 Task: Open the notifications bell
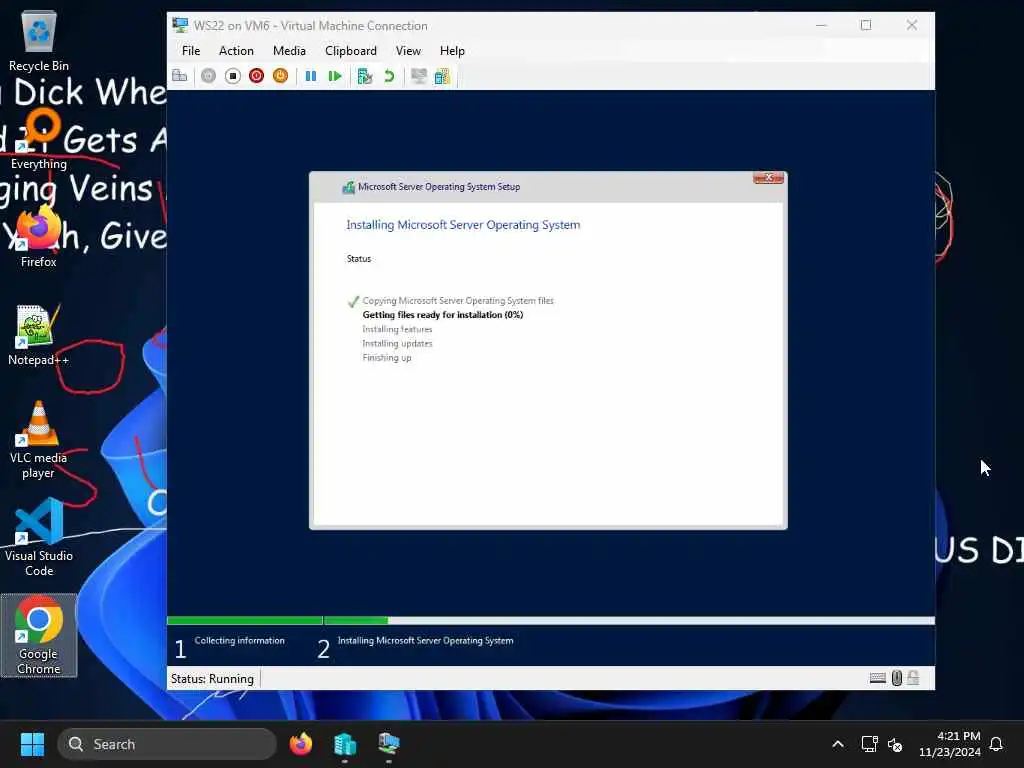(x=996, y=744)
